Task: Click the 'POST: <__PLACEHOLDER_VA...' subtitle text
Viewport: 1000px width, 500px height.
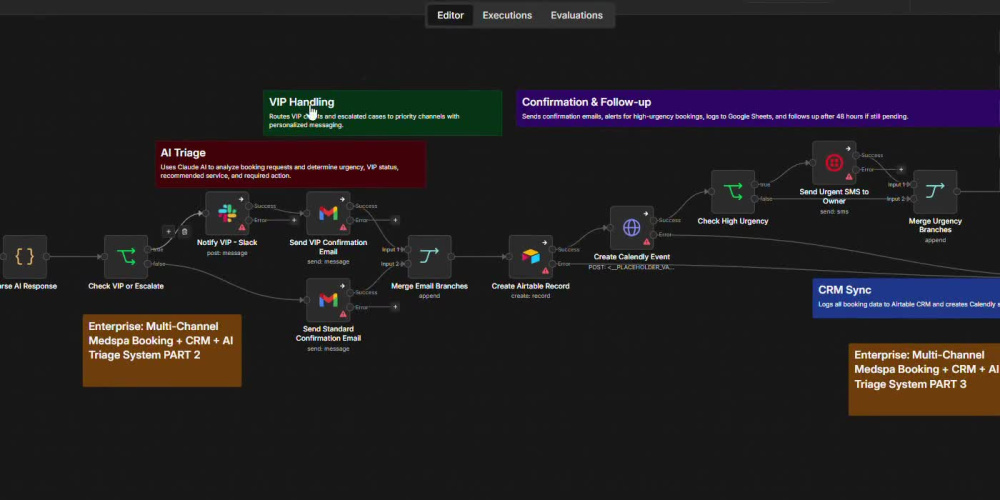Action: point(631,267)
